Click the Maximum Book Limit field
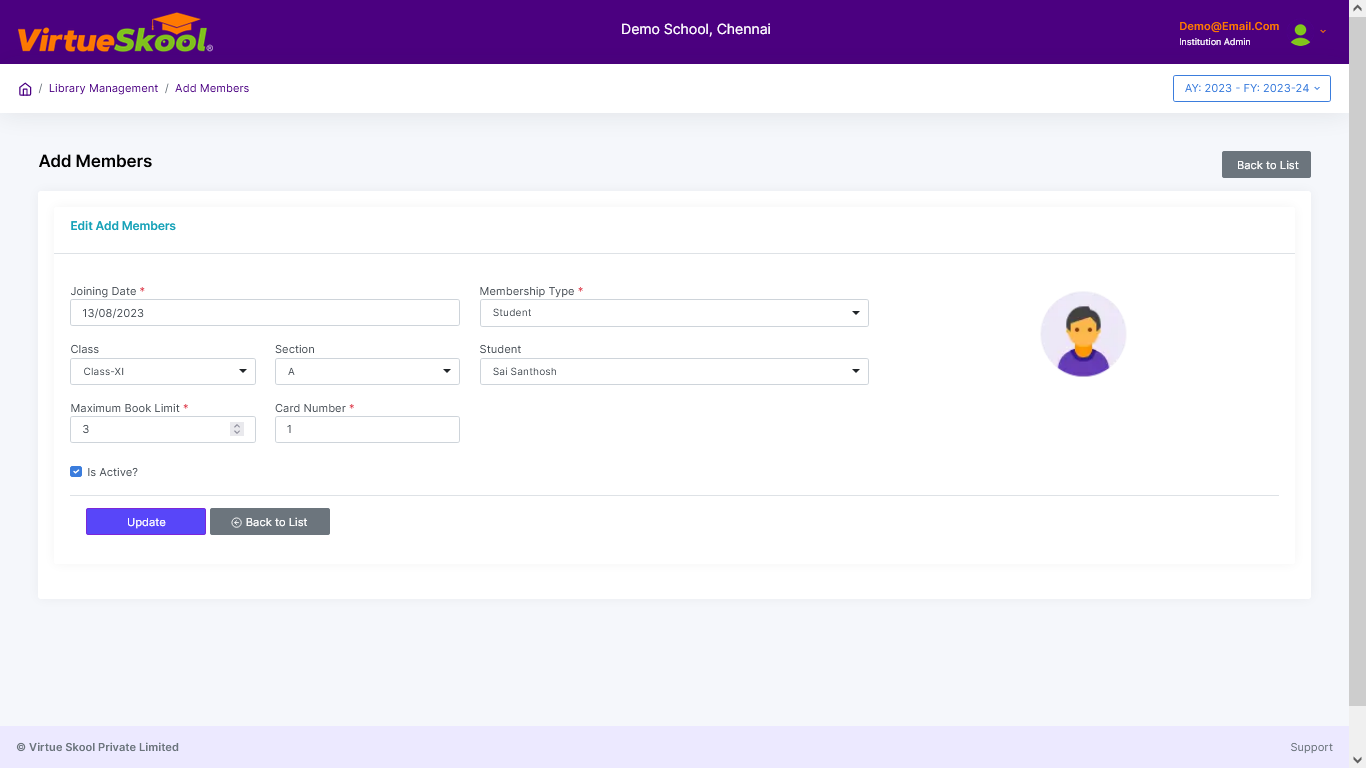The height and width of the screenshot is (768, 1366). (163, 429)
